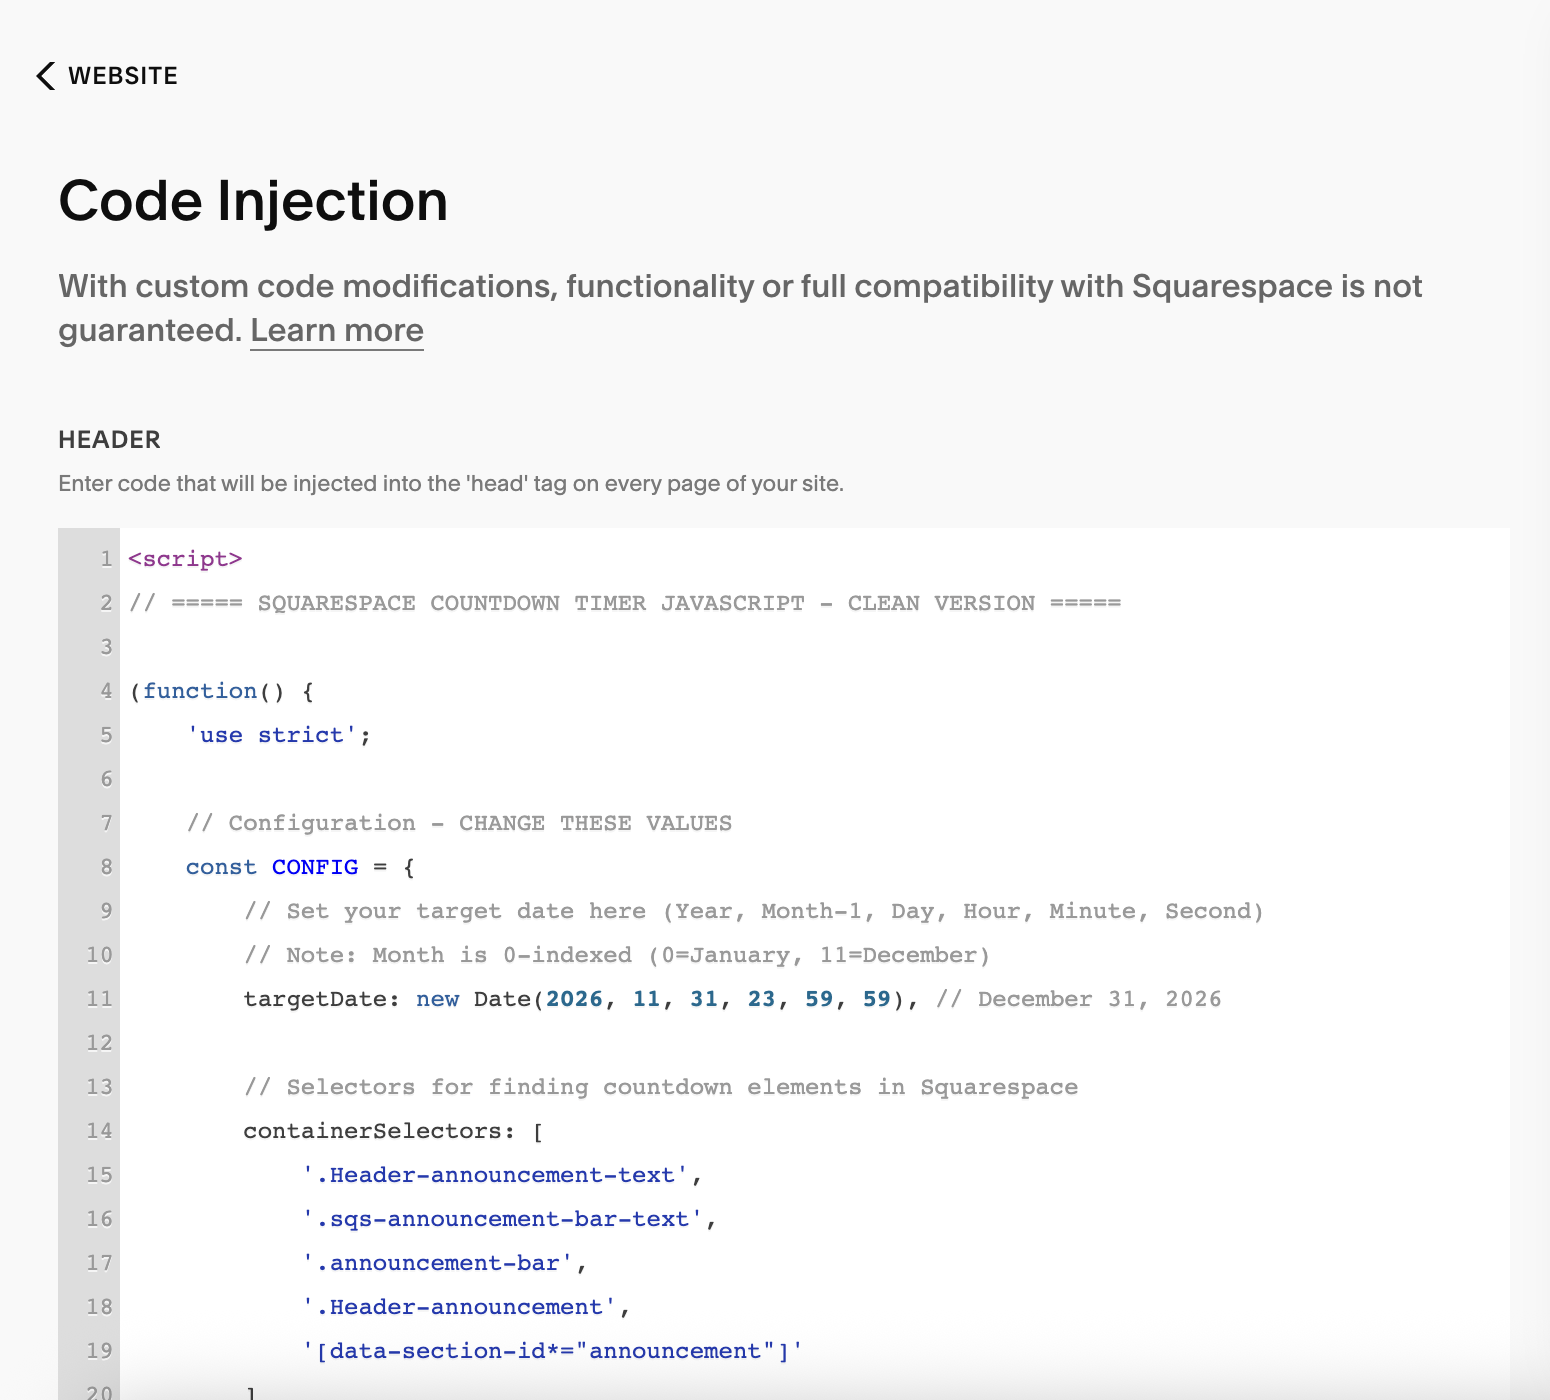Click the '.Header-announcement' selector string
Image resolution: width=1550 pixels, height=1400 pixels.
click(459, 1307)
